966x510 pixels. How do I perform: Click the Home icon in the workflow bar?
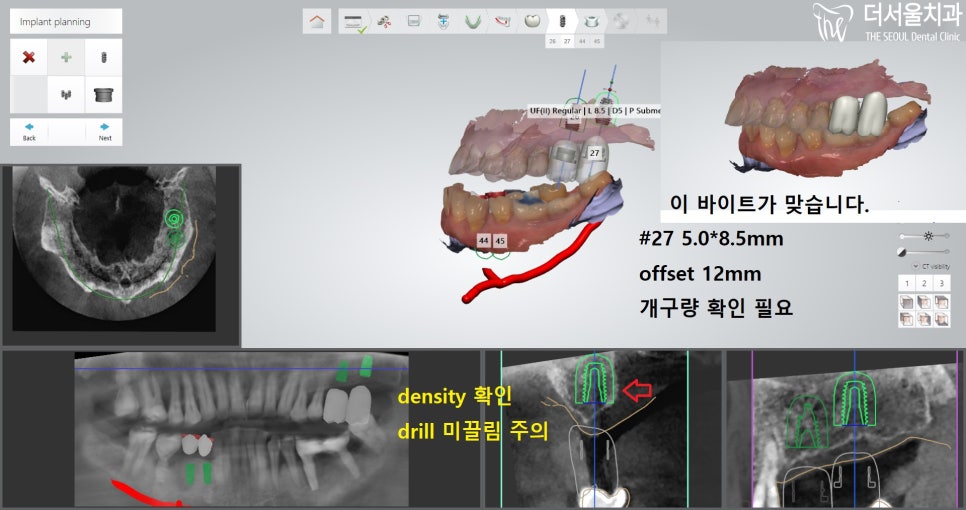pyautogui.click(x=318, y=21)
